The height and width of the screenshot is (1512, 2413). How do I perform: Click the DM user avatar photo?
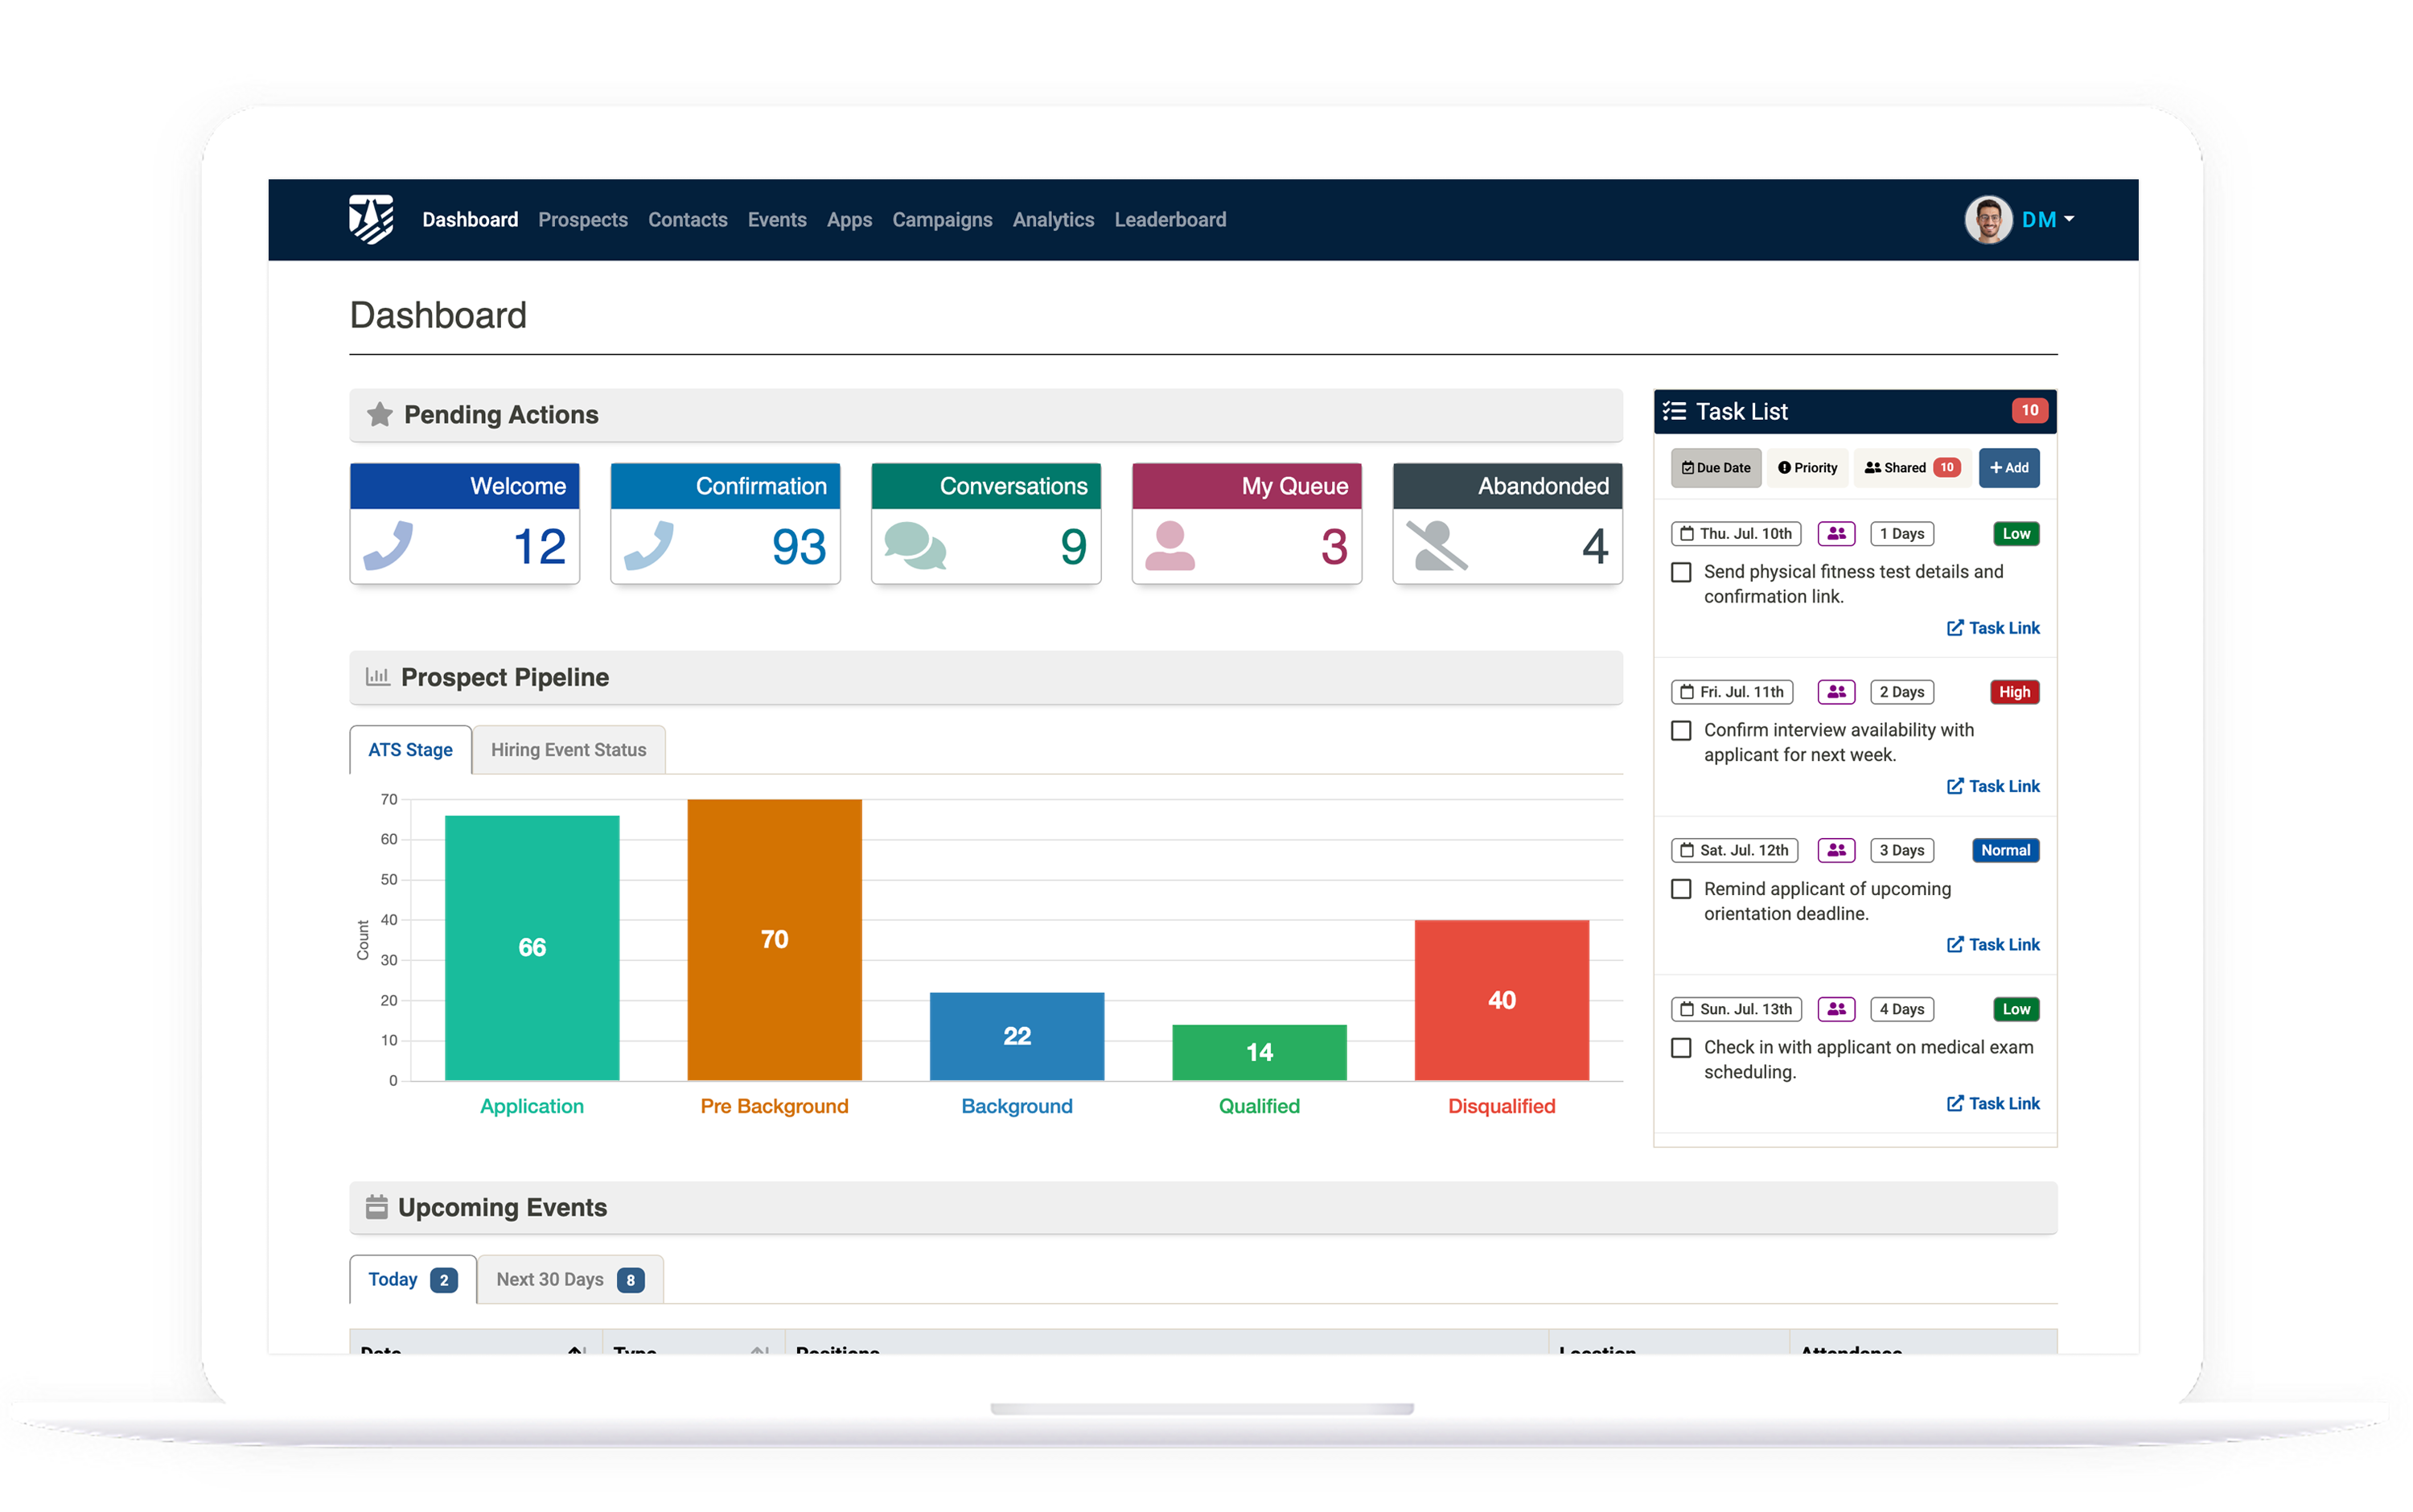coord(1988,219)
